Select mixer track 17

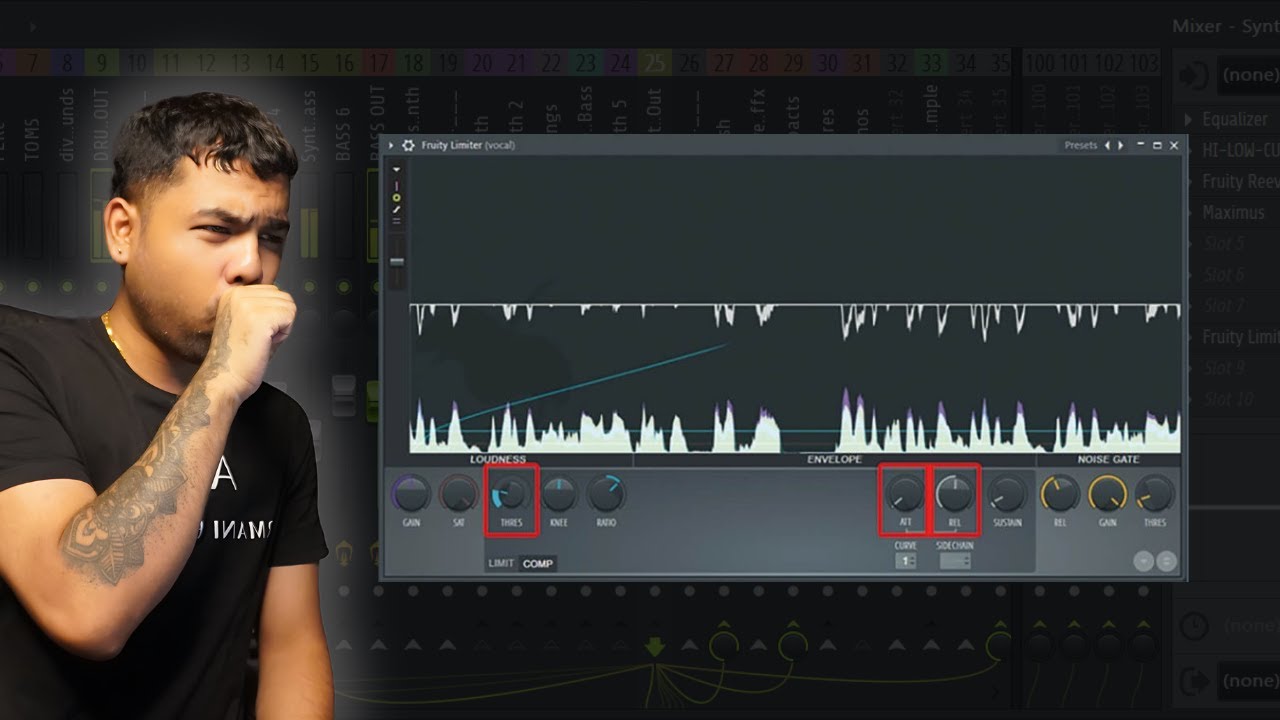tap(378, 63)
